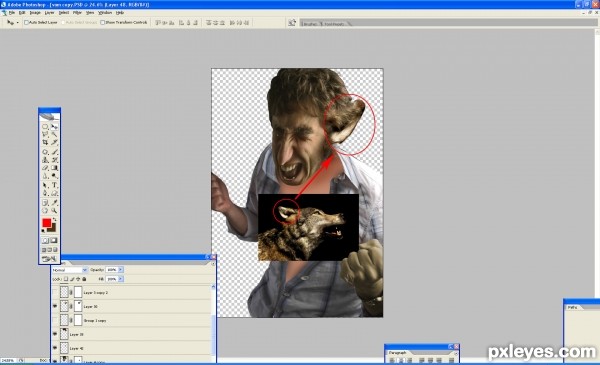Open the Layer menu
The width and height of the screenshot is (600, 365).
pos(49,13)
